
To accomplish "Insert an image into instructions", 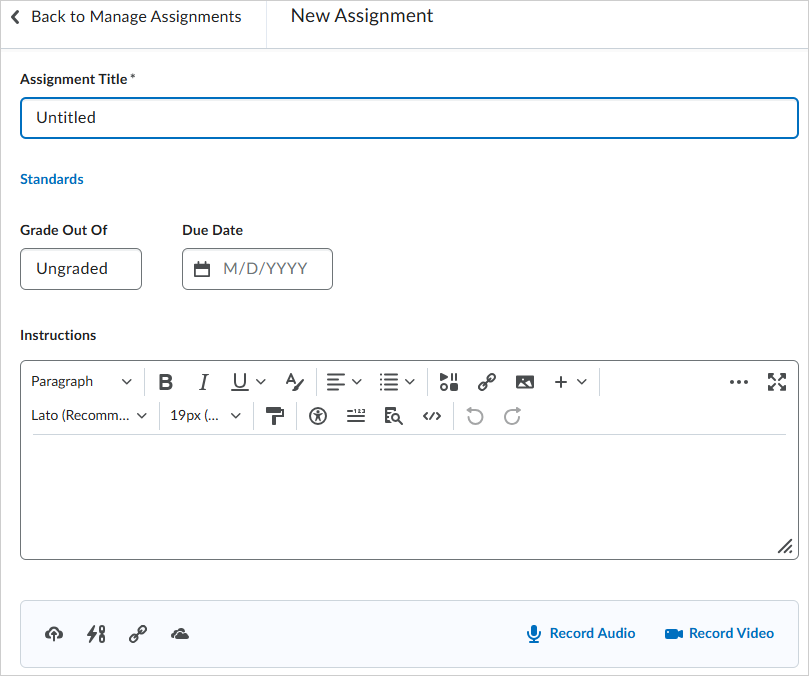I will point(525,382).
